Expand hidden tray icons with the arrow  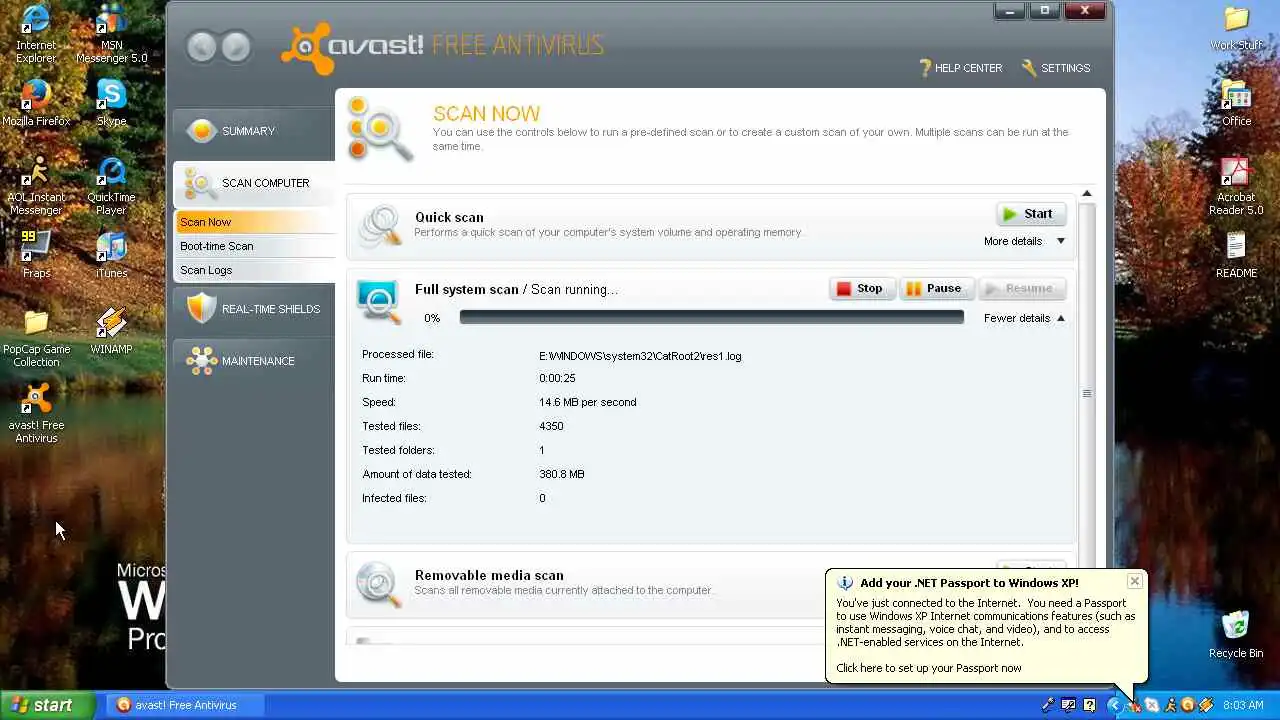1115,705
